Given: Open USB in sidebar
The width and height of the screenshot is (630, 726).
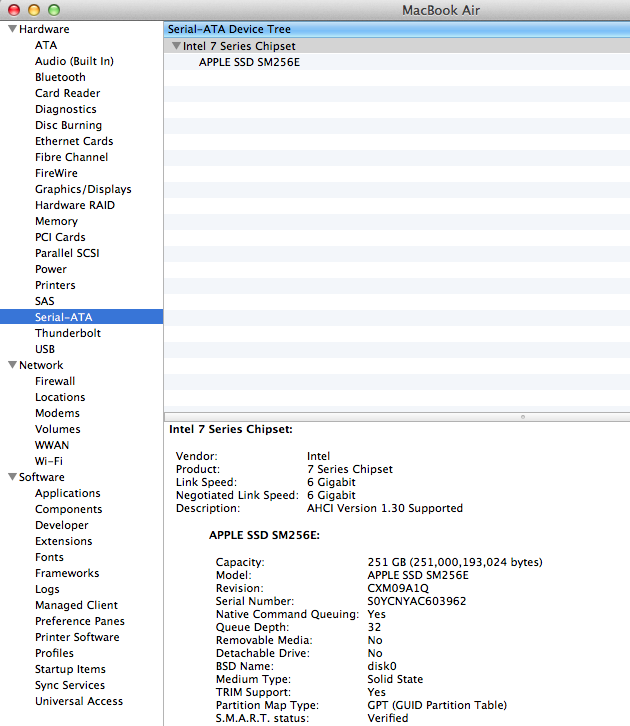Looking at the screenshot, I should tap(45, 349).
